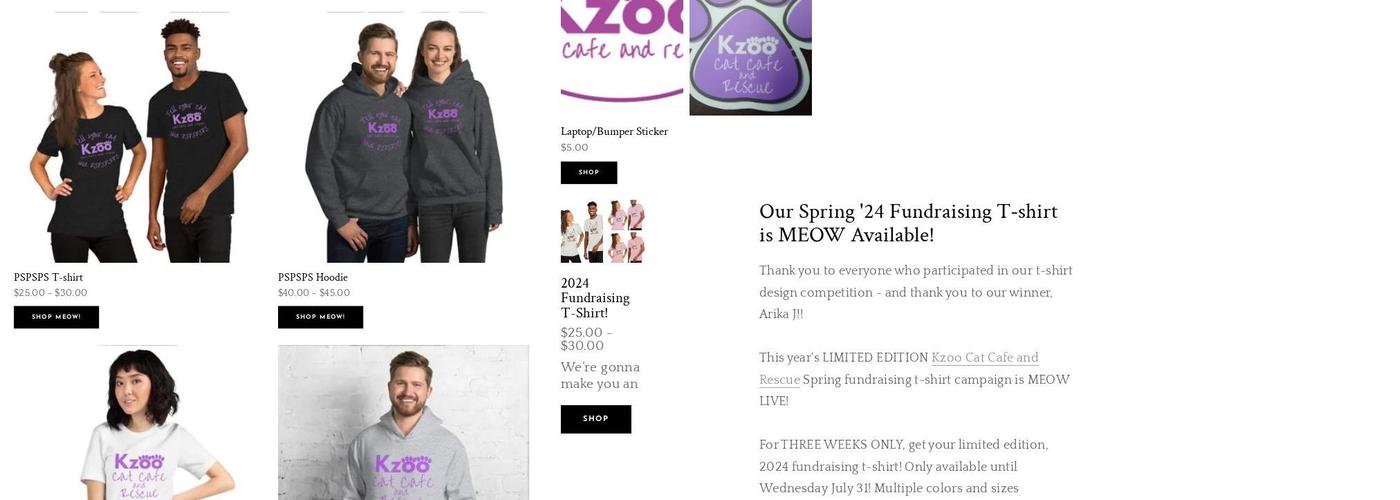Click the PSPSPS T-shirt product title
1400x500 pixels.
click(x=48, y=278)
